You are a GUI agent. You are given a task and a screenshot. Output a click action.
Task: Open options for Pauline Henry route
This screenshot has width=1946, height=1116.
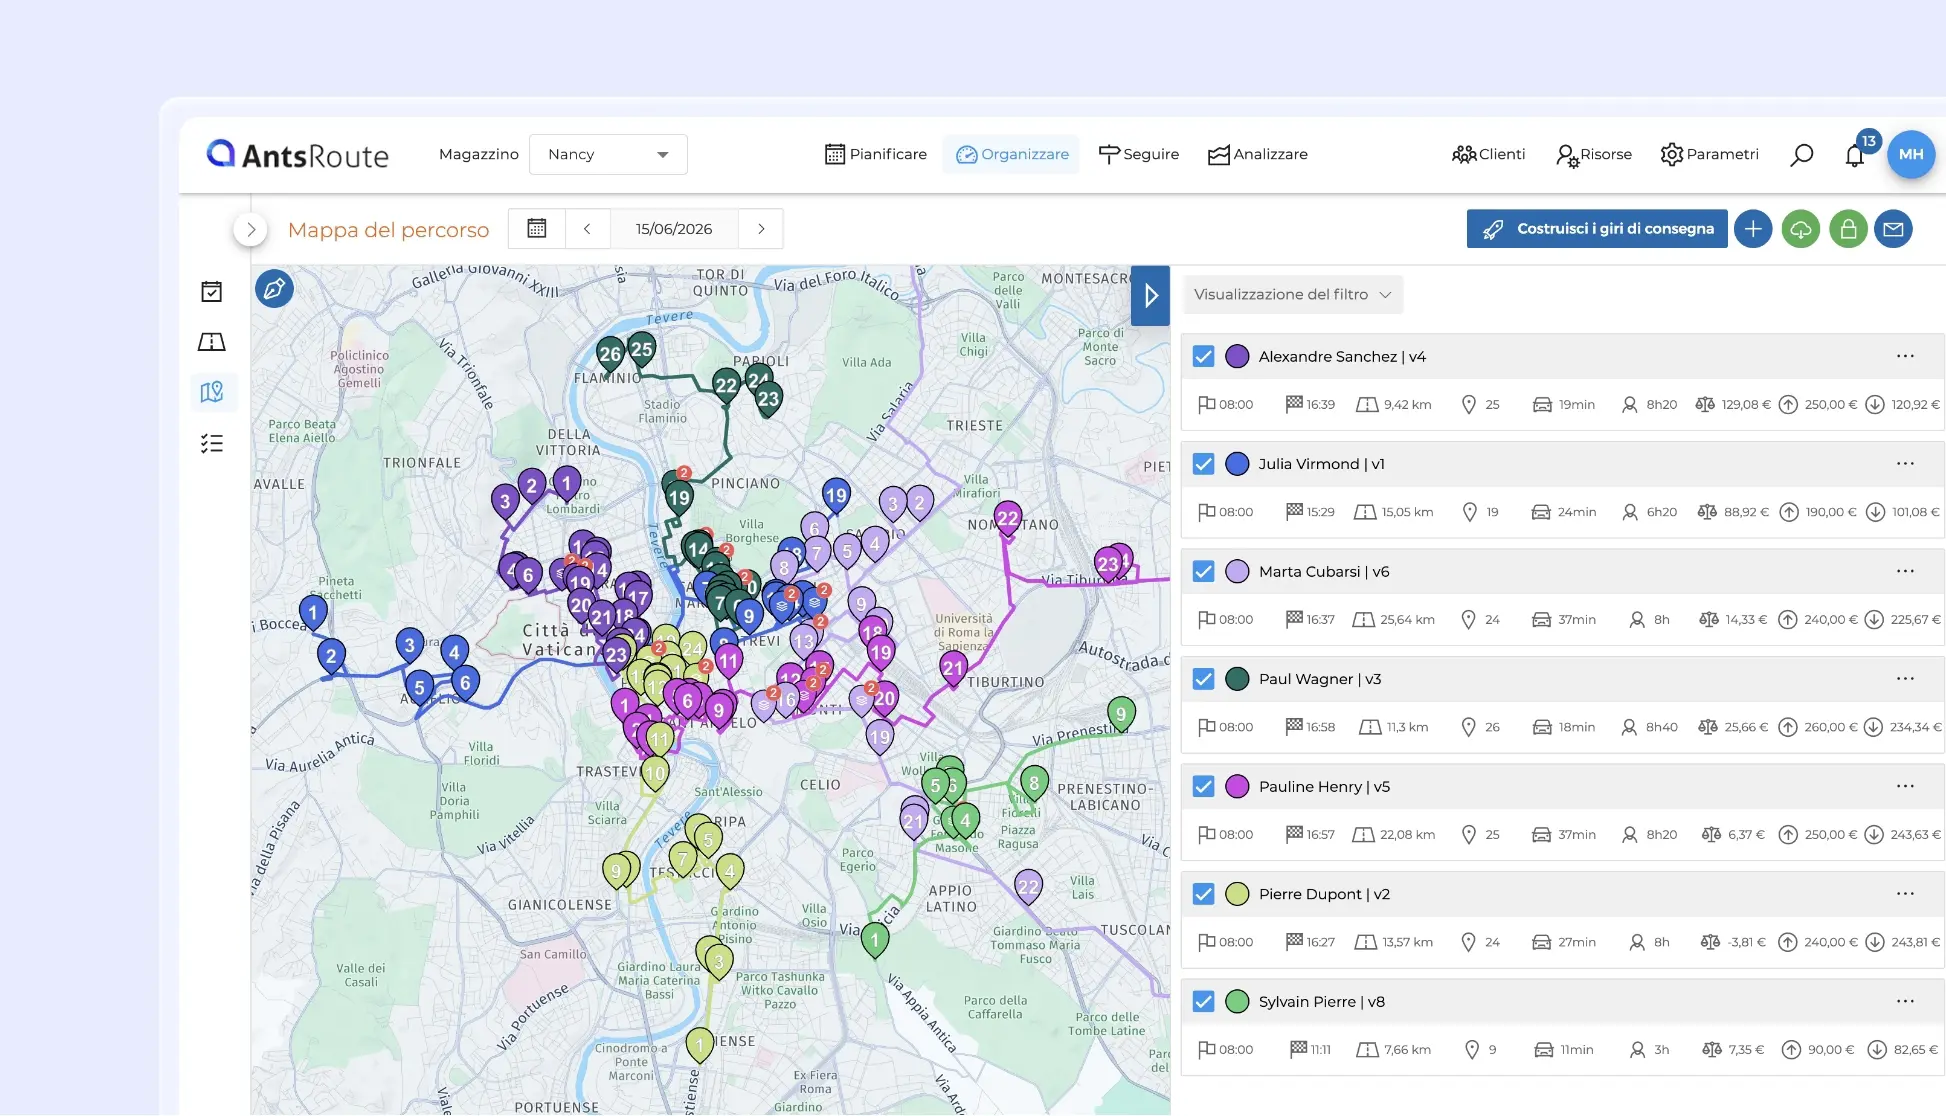(x=1905, y=786)
